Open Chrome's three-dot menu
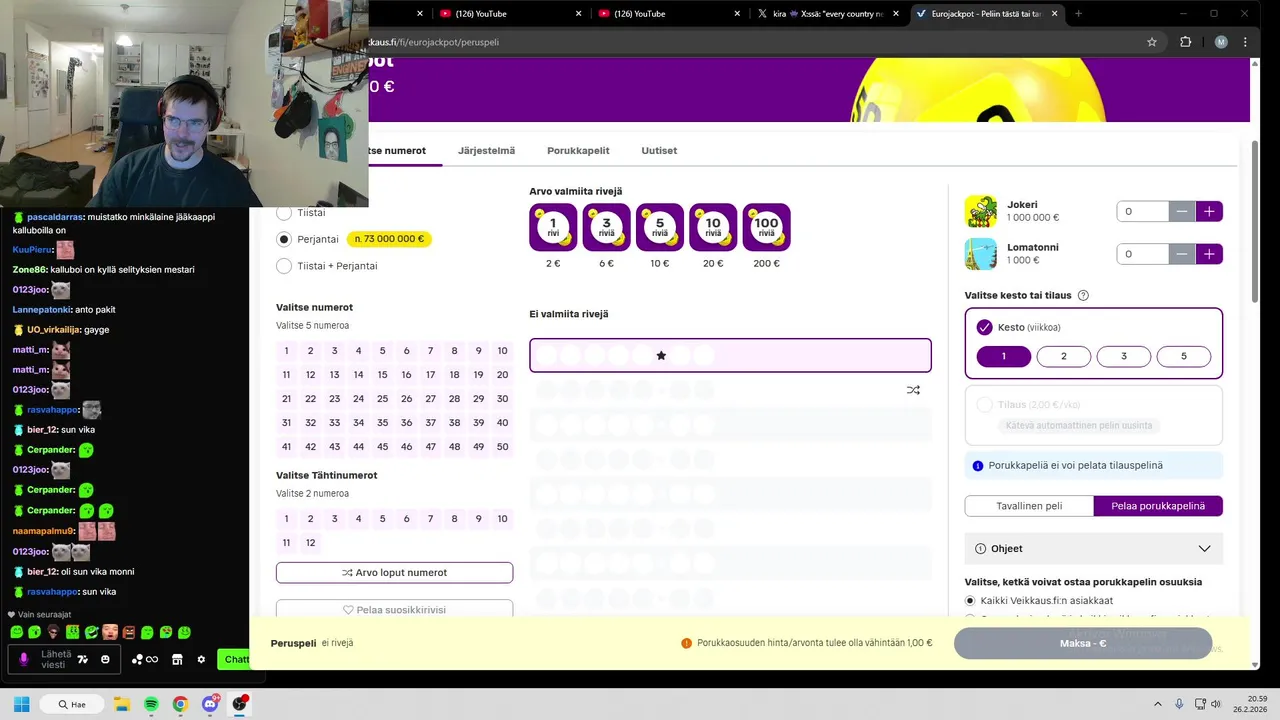 click(x=1245, y=42)
